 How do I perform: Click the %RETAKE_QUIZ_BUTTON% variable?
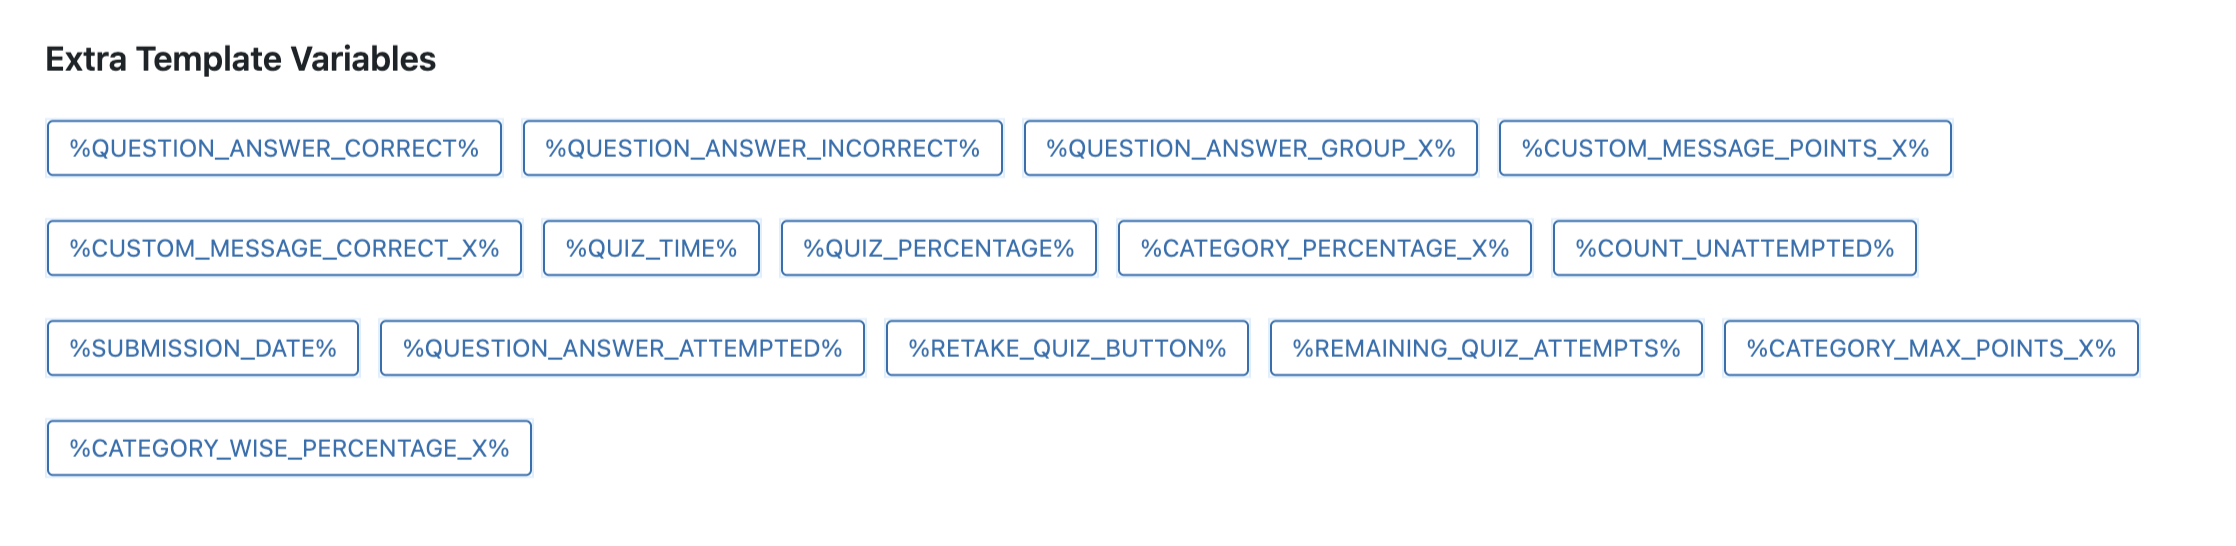coord(1067,349)
